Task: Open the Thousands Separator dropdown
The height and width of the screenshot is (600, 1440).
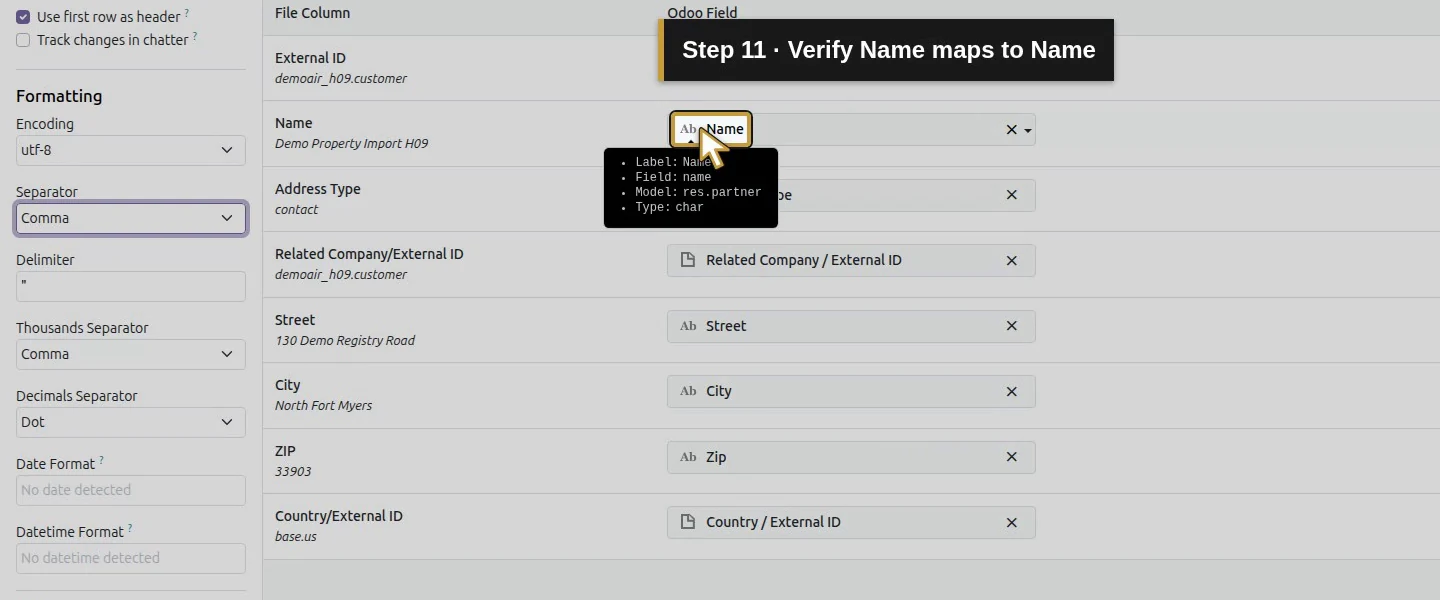Action: [x=131, y=354]
